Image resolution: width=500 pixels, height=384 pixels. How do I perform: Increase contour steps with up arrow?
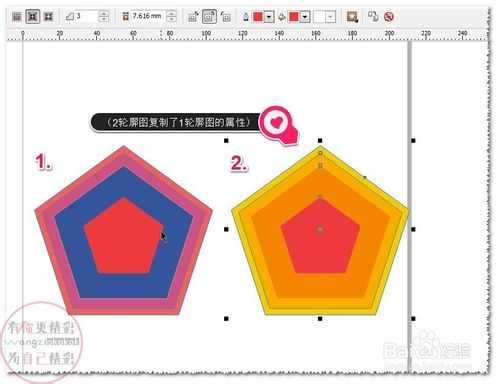click(104, 13)
